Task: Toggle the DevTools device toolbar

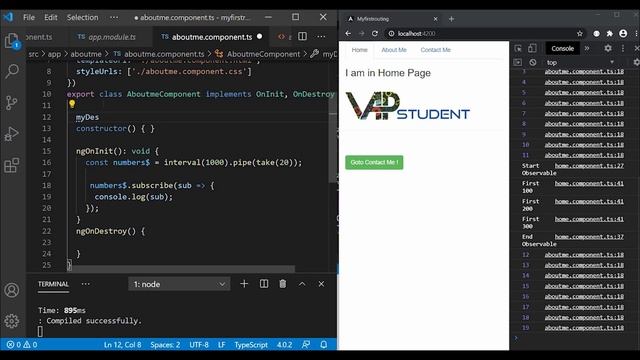Action: (x=532, y=48)
